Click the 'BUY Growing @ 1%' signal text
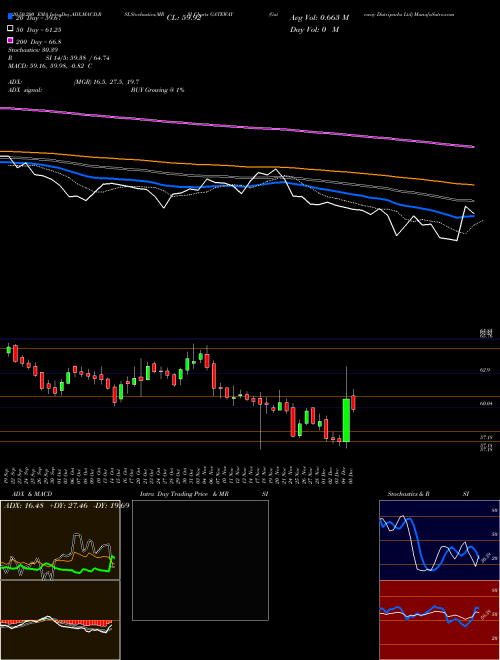Viewport: 500px width, 660px height. [x=157, y=90]
